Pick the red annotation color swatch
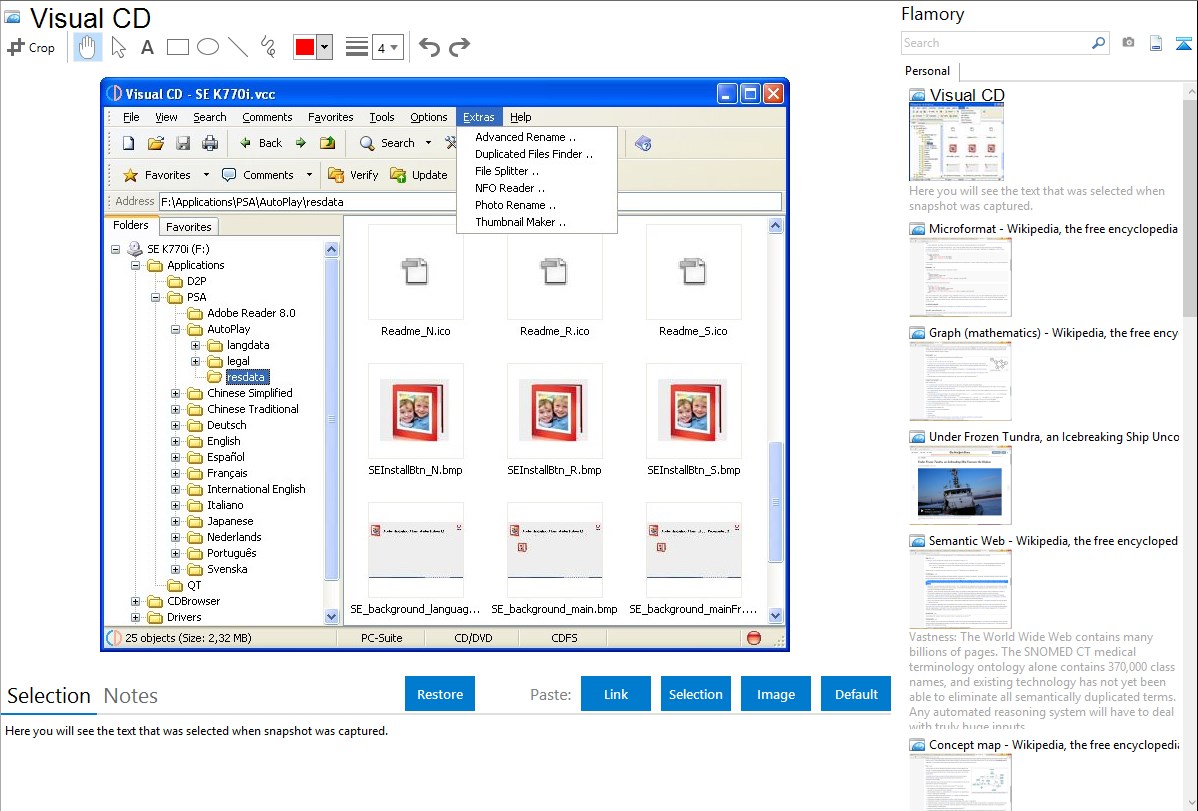 click(x=305, y=47)
